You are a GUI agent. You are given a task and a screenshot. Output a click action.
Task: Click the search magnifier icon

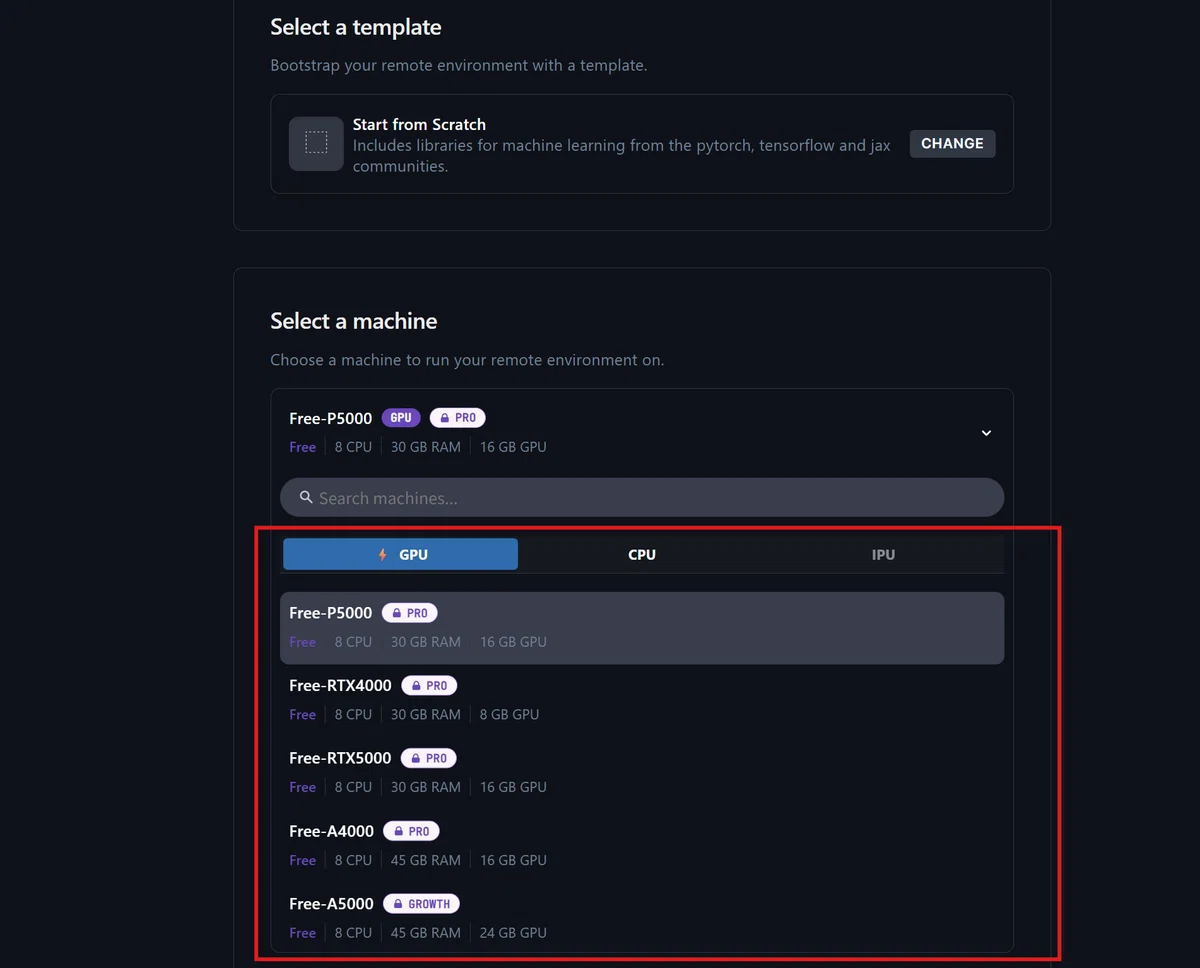point(306,497)
